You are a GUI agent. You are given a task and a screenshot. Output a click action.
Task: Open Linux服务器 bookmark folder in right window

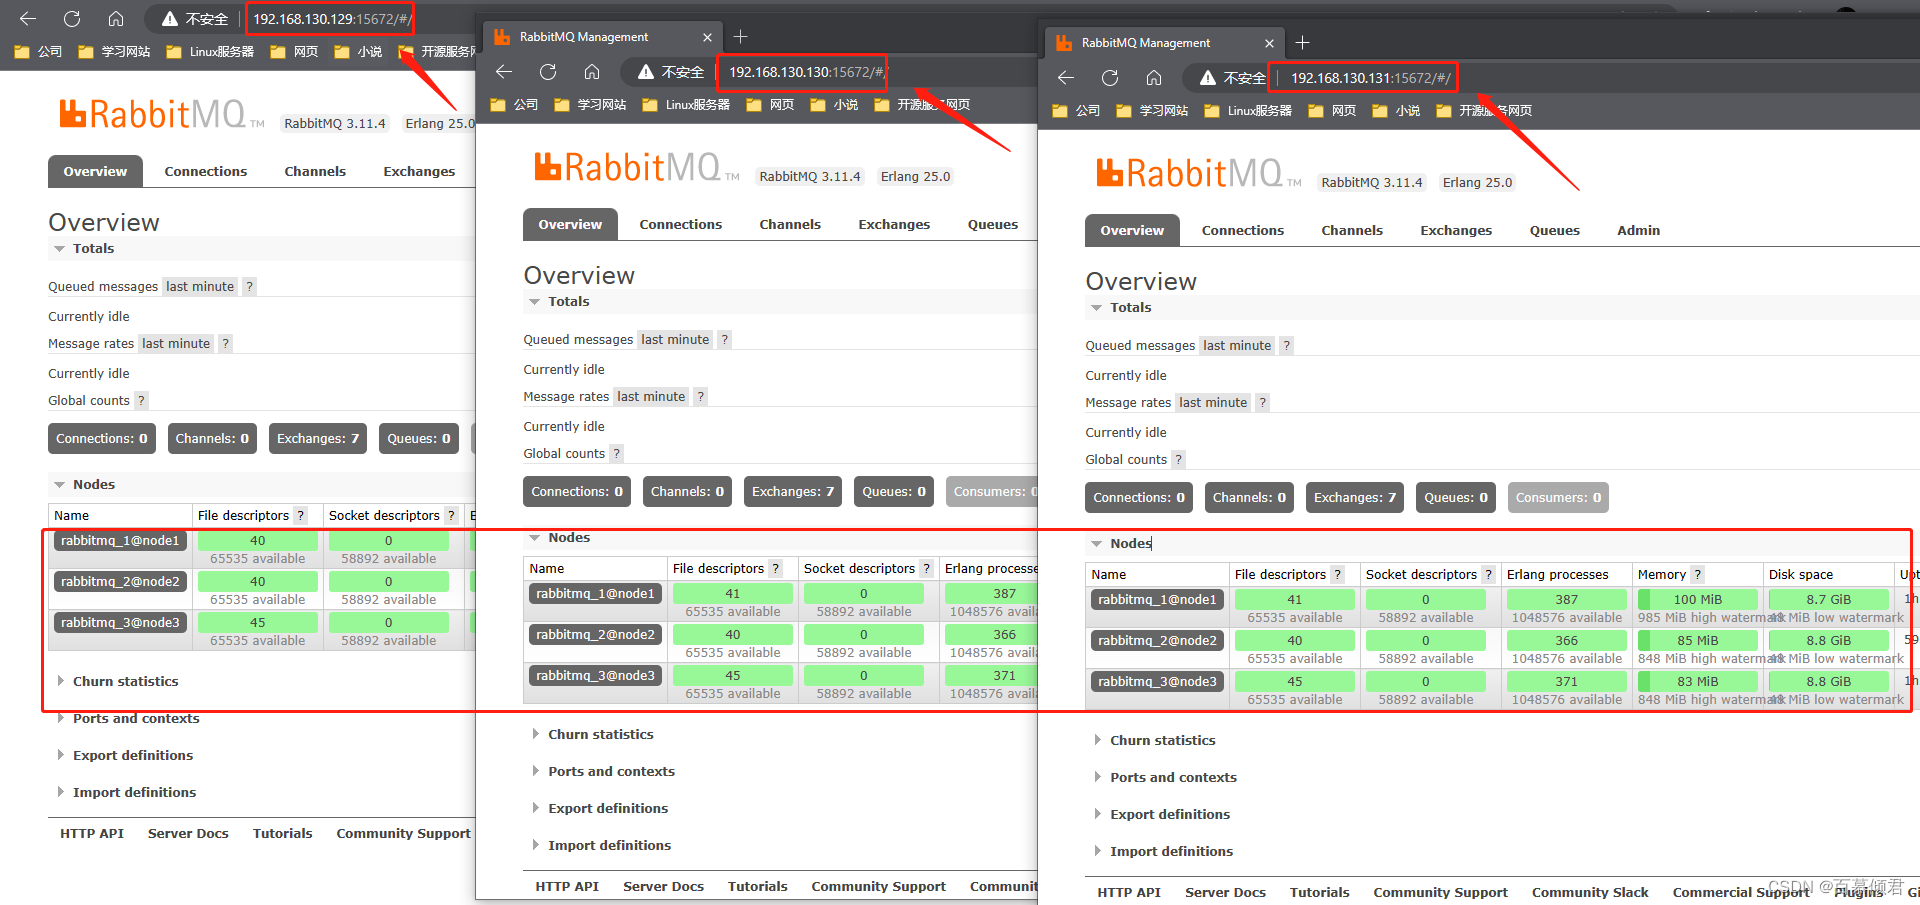point(1248,111)
